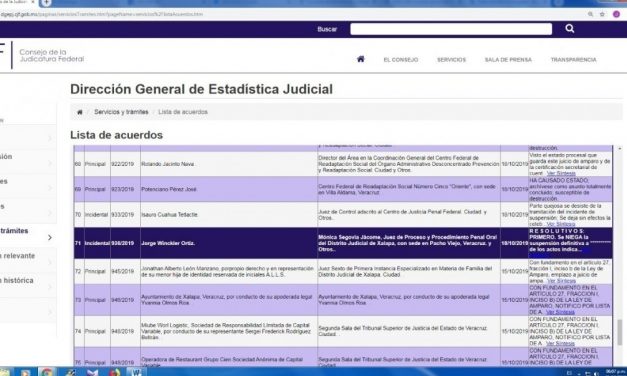Click the case number 922/2019 cell
Image resolution: width=627 pixels, height=376 pixels.
click(x=125, y=164)
